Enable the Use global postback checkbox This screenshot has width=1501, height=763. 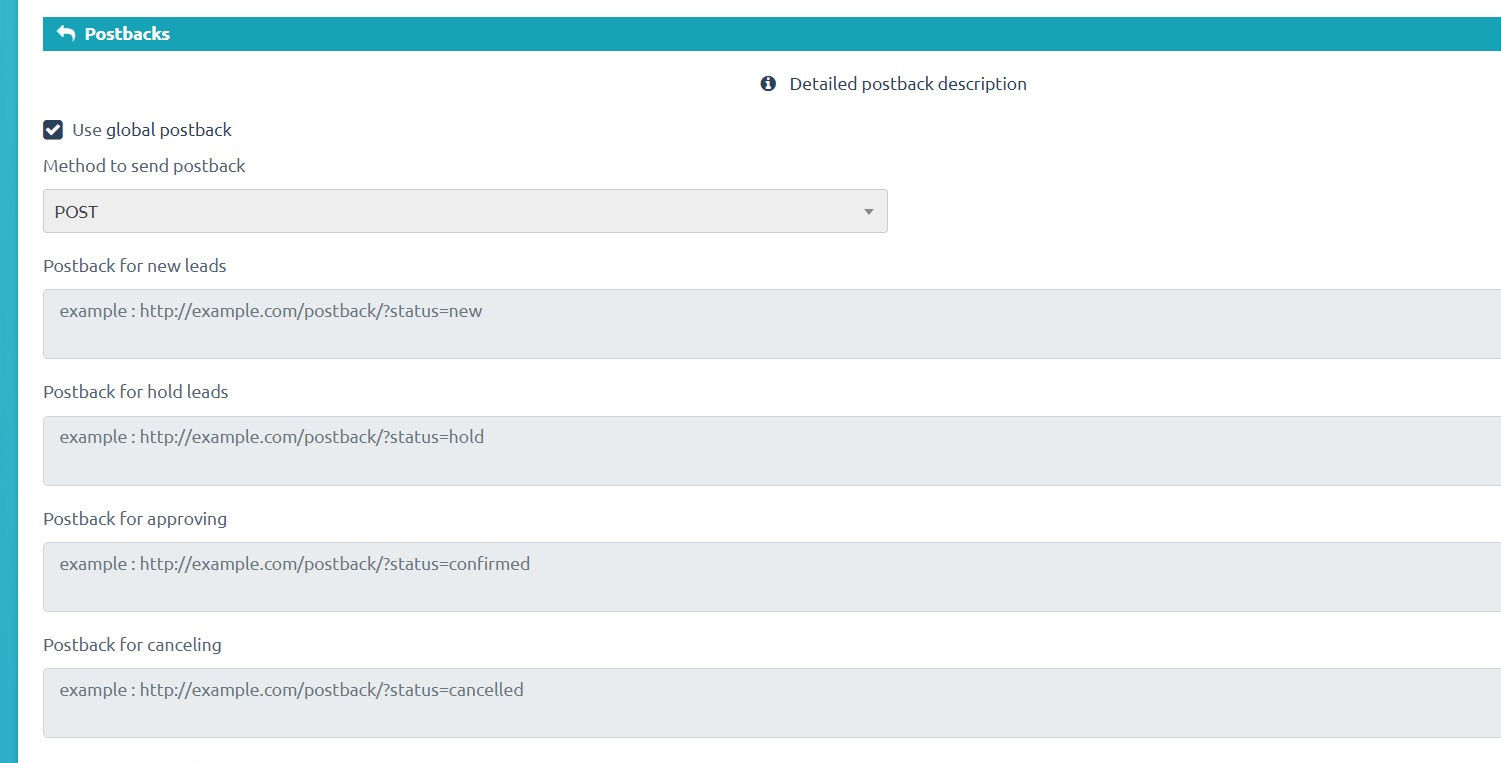52,129
